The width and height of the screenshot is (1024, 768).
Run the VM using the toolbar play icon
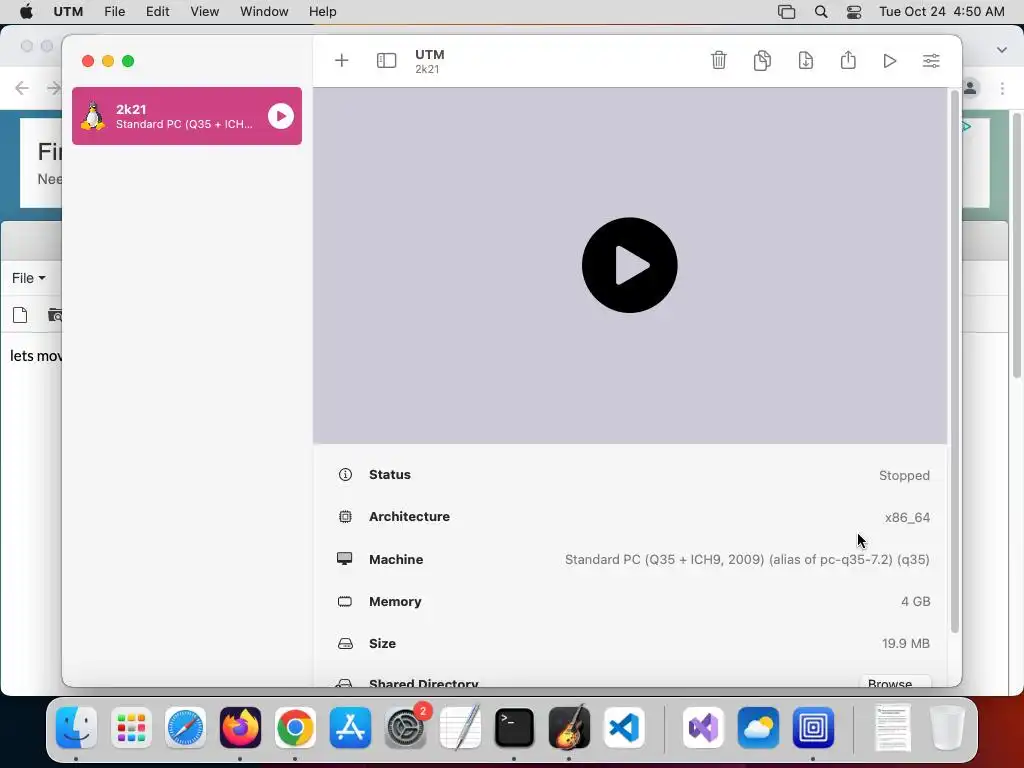click(x=889, y=61)
